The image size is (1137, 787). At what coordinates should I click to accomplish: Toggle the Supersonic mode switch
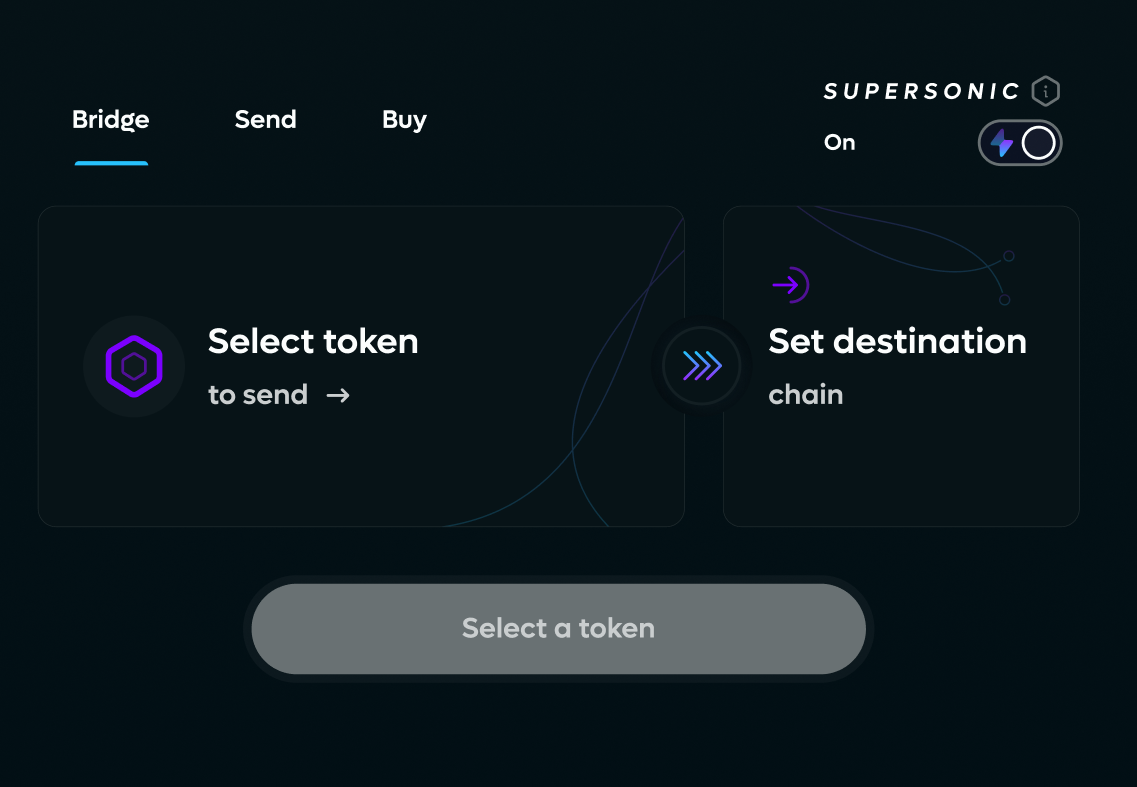(x=1019, y=143)
